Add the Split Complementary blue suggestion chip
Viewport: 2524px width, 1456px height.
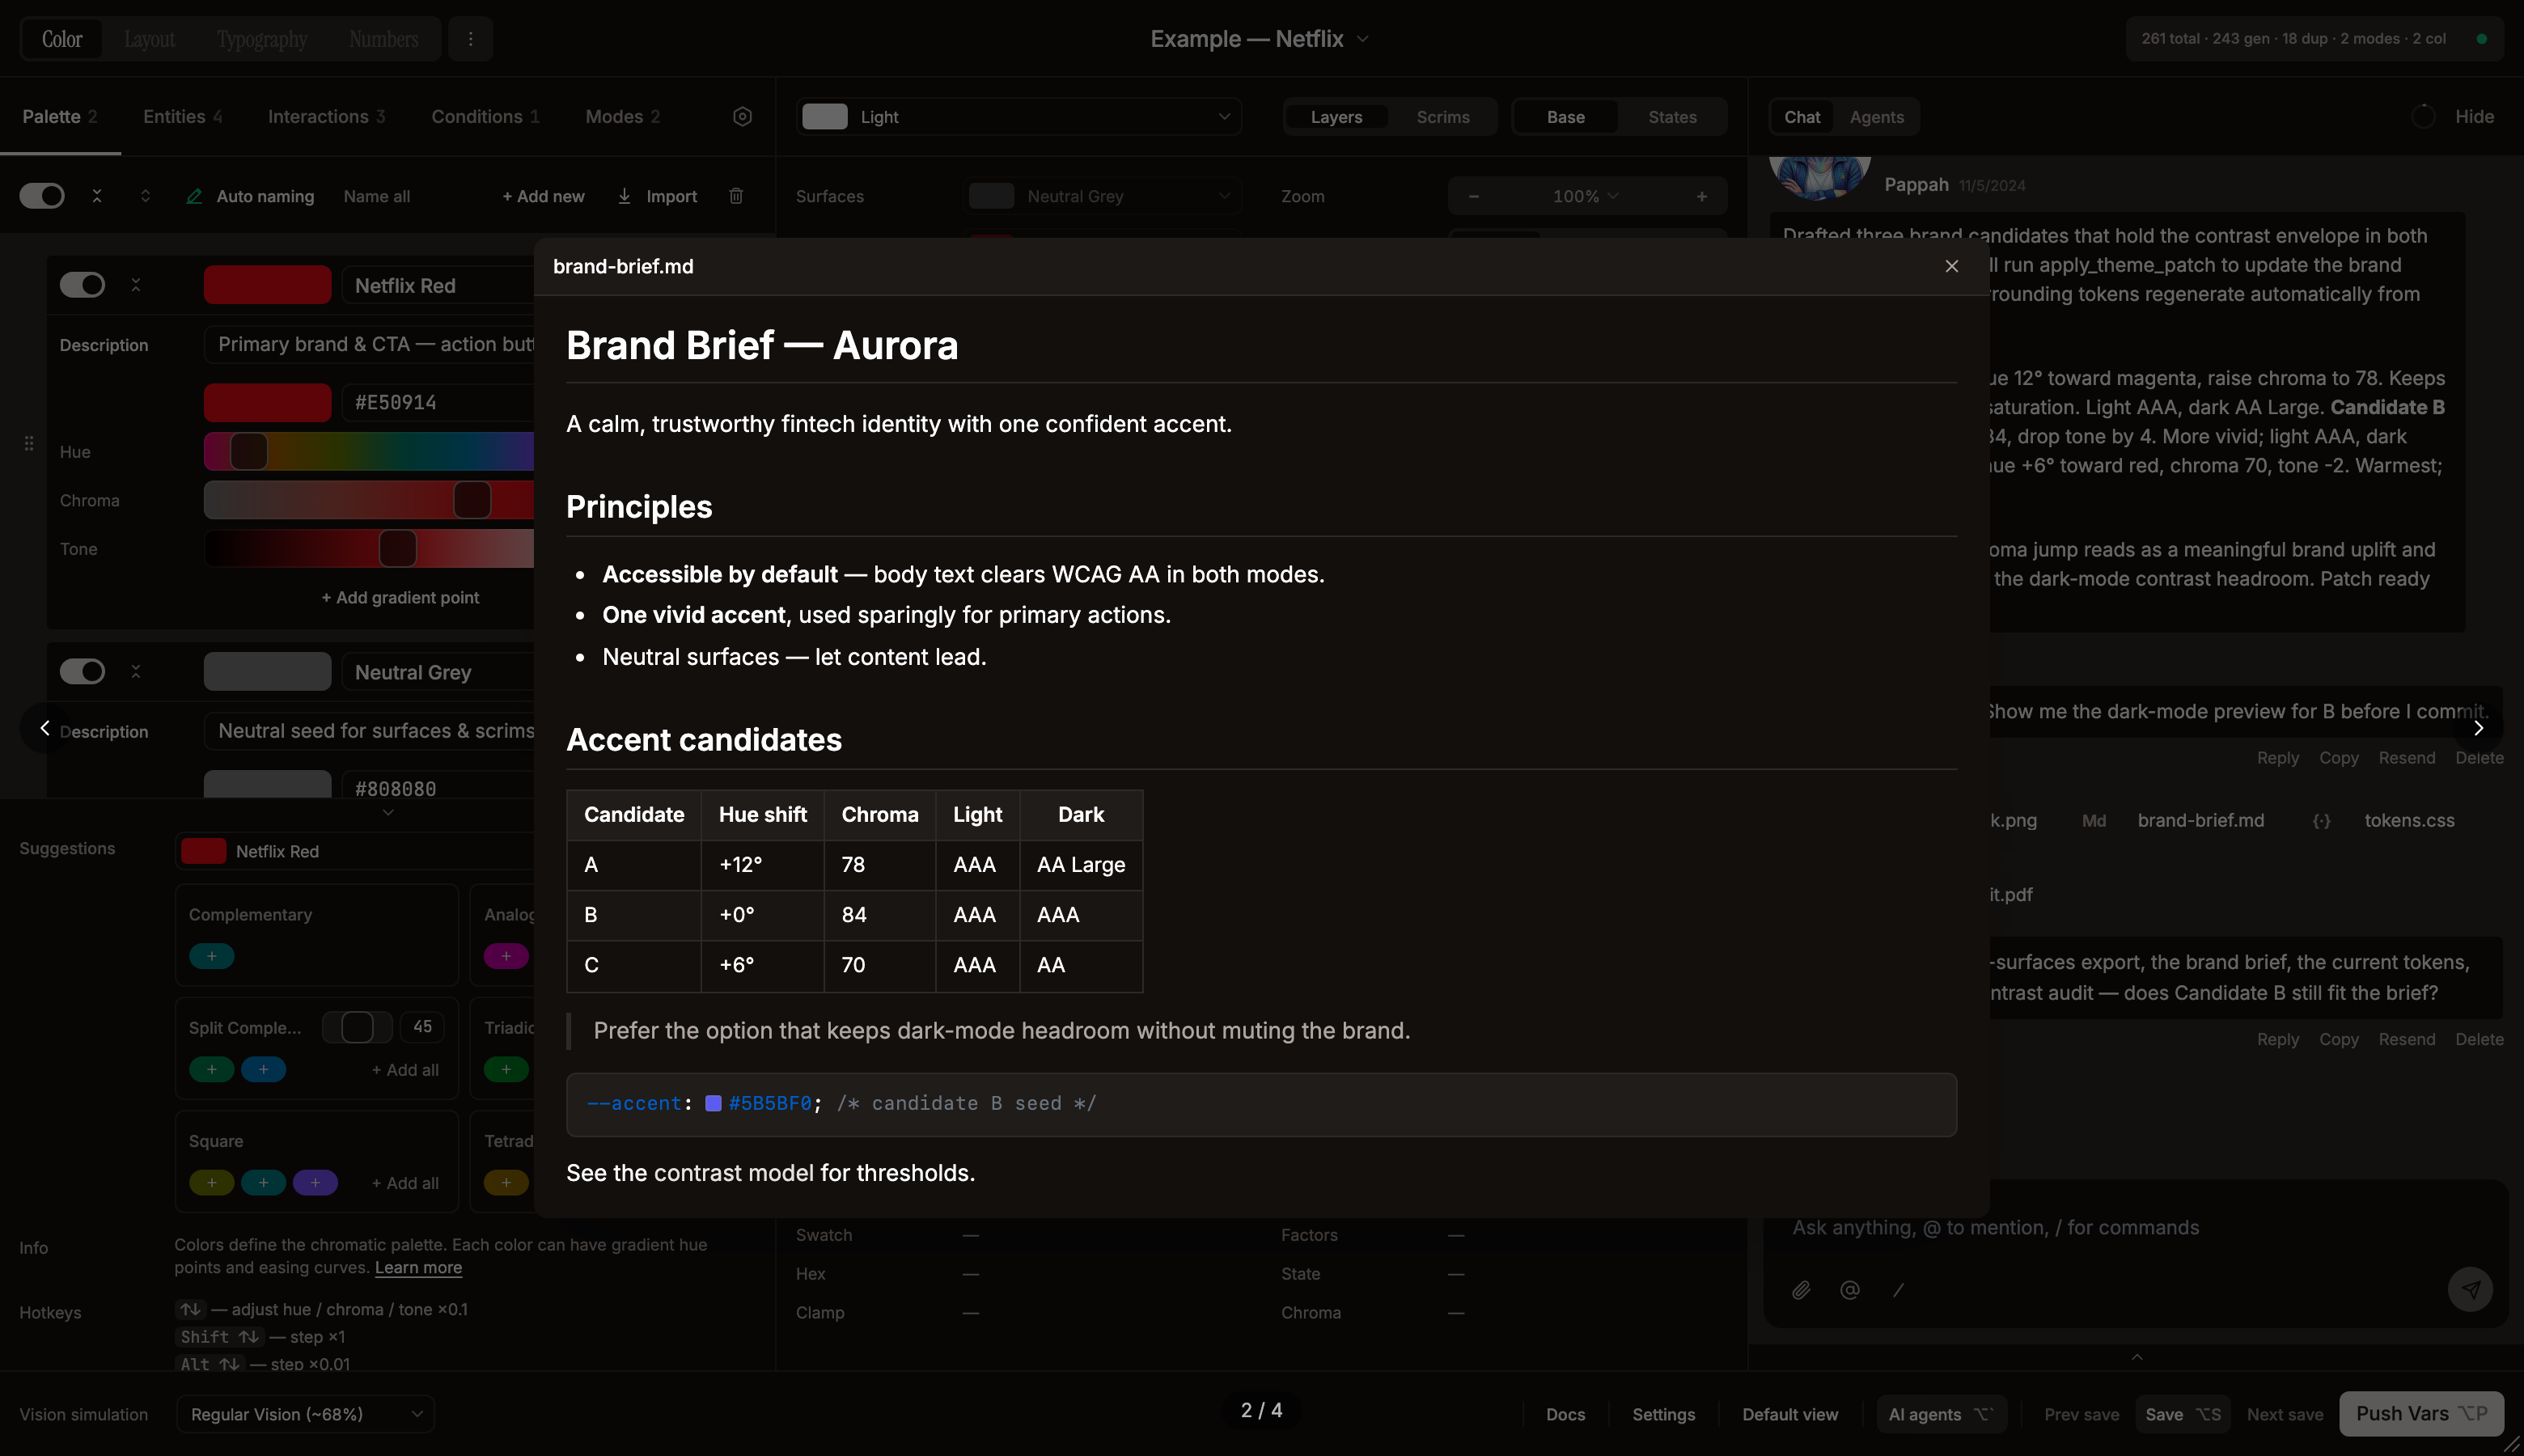pos(263,1070)
